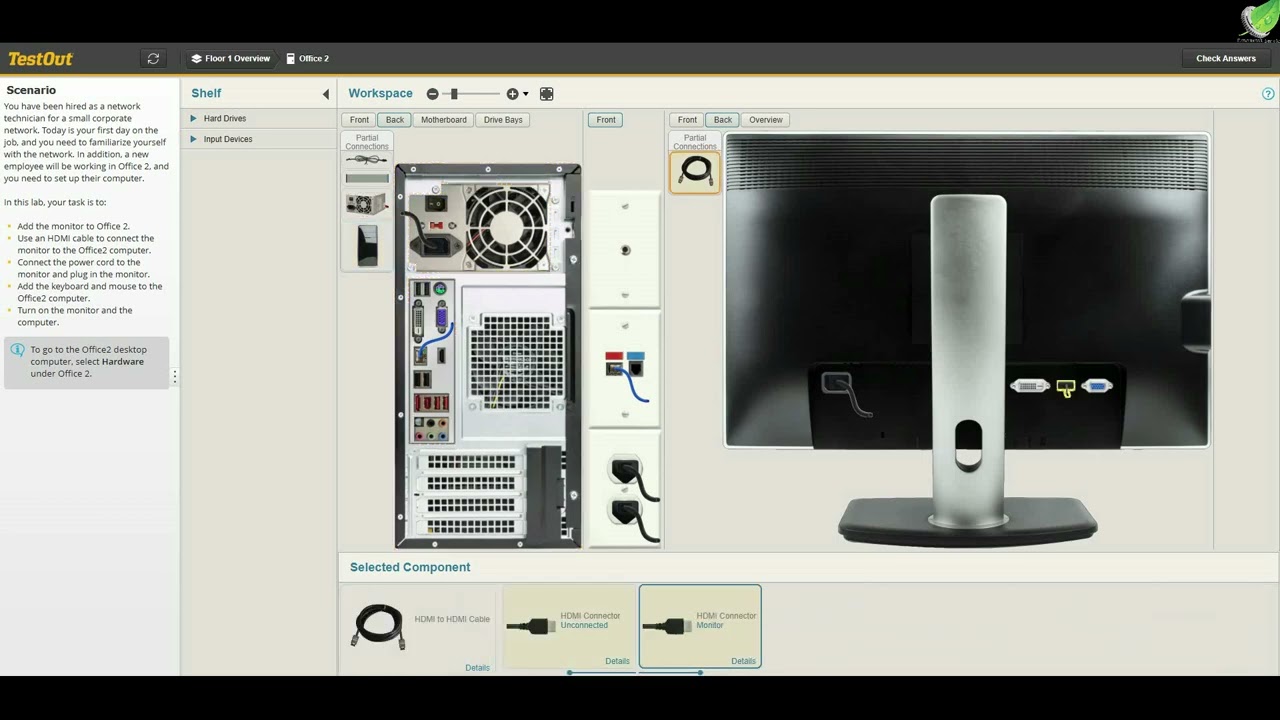This screenshot has width=1280, height=720.
Task: Select the monitor Back tab
Action: (723, 120)
